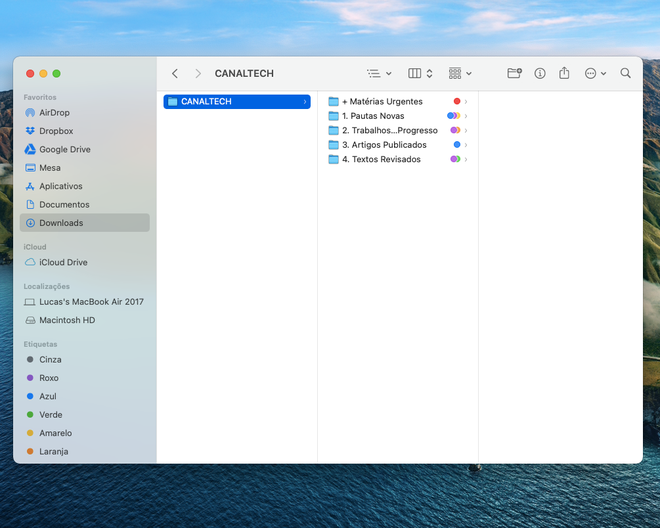
Task: Filter by the Verde tag
Action: [85, 415]
